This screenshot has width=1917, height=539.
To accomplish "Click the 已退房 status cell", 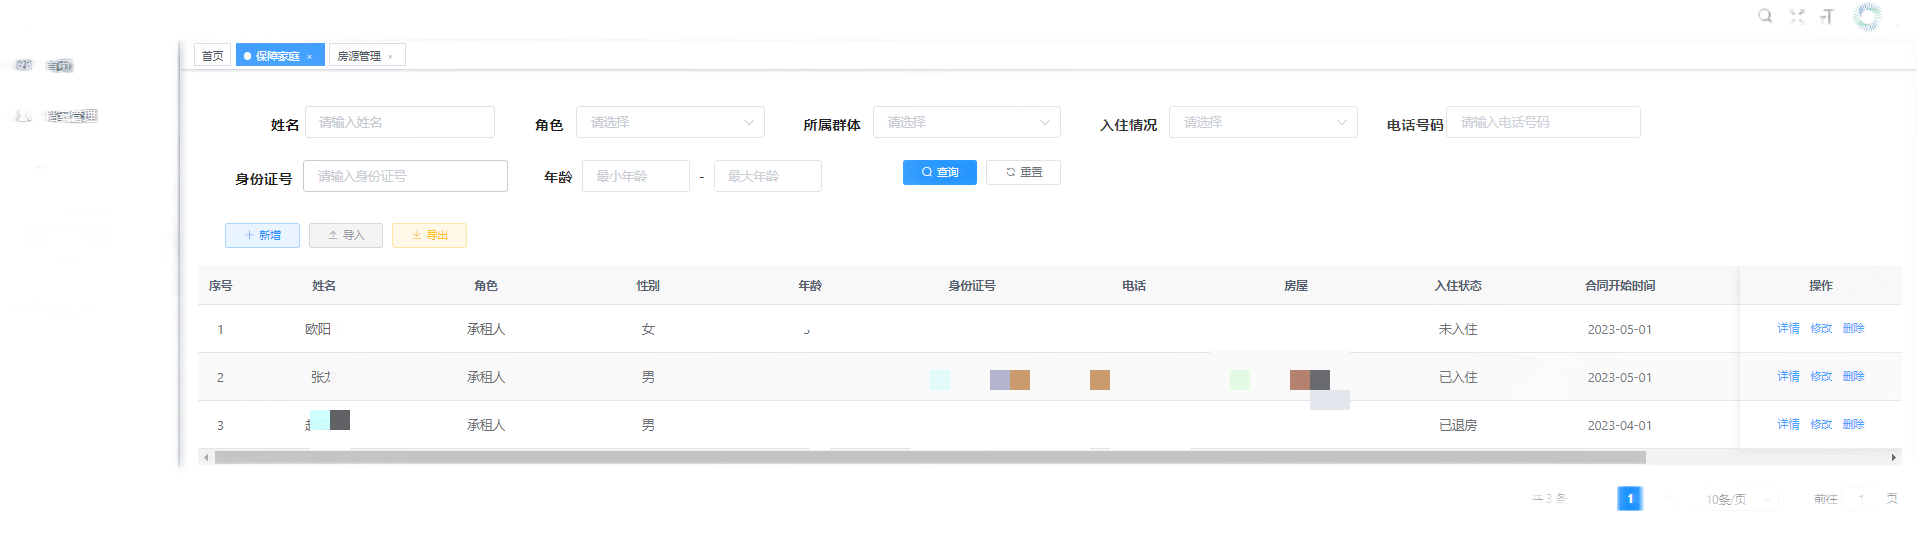I will click(1458, 425).
